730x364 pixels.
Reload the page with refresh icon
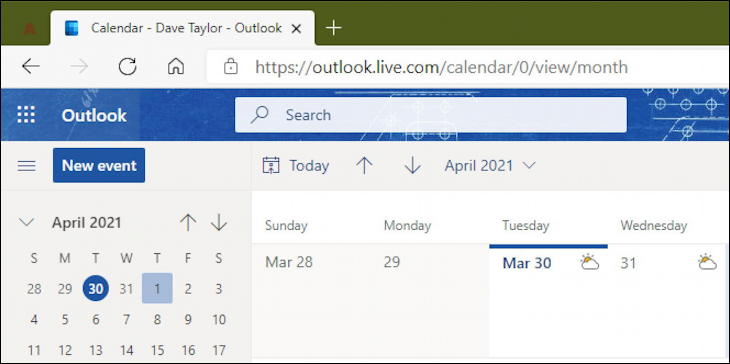(127, 67)
